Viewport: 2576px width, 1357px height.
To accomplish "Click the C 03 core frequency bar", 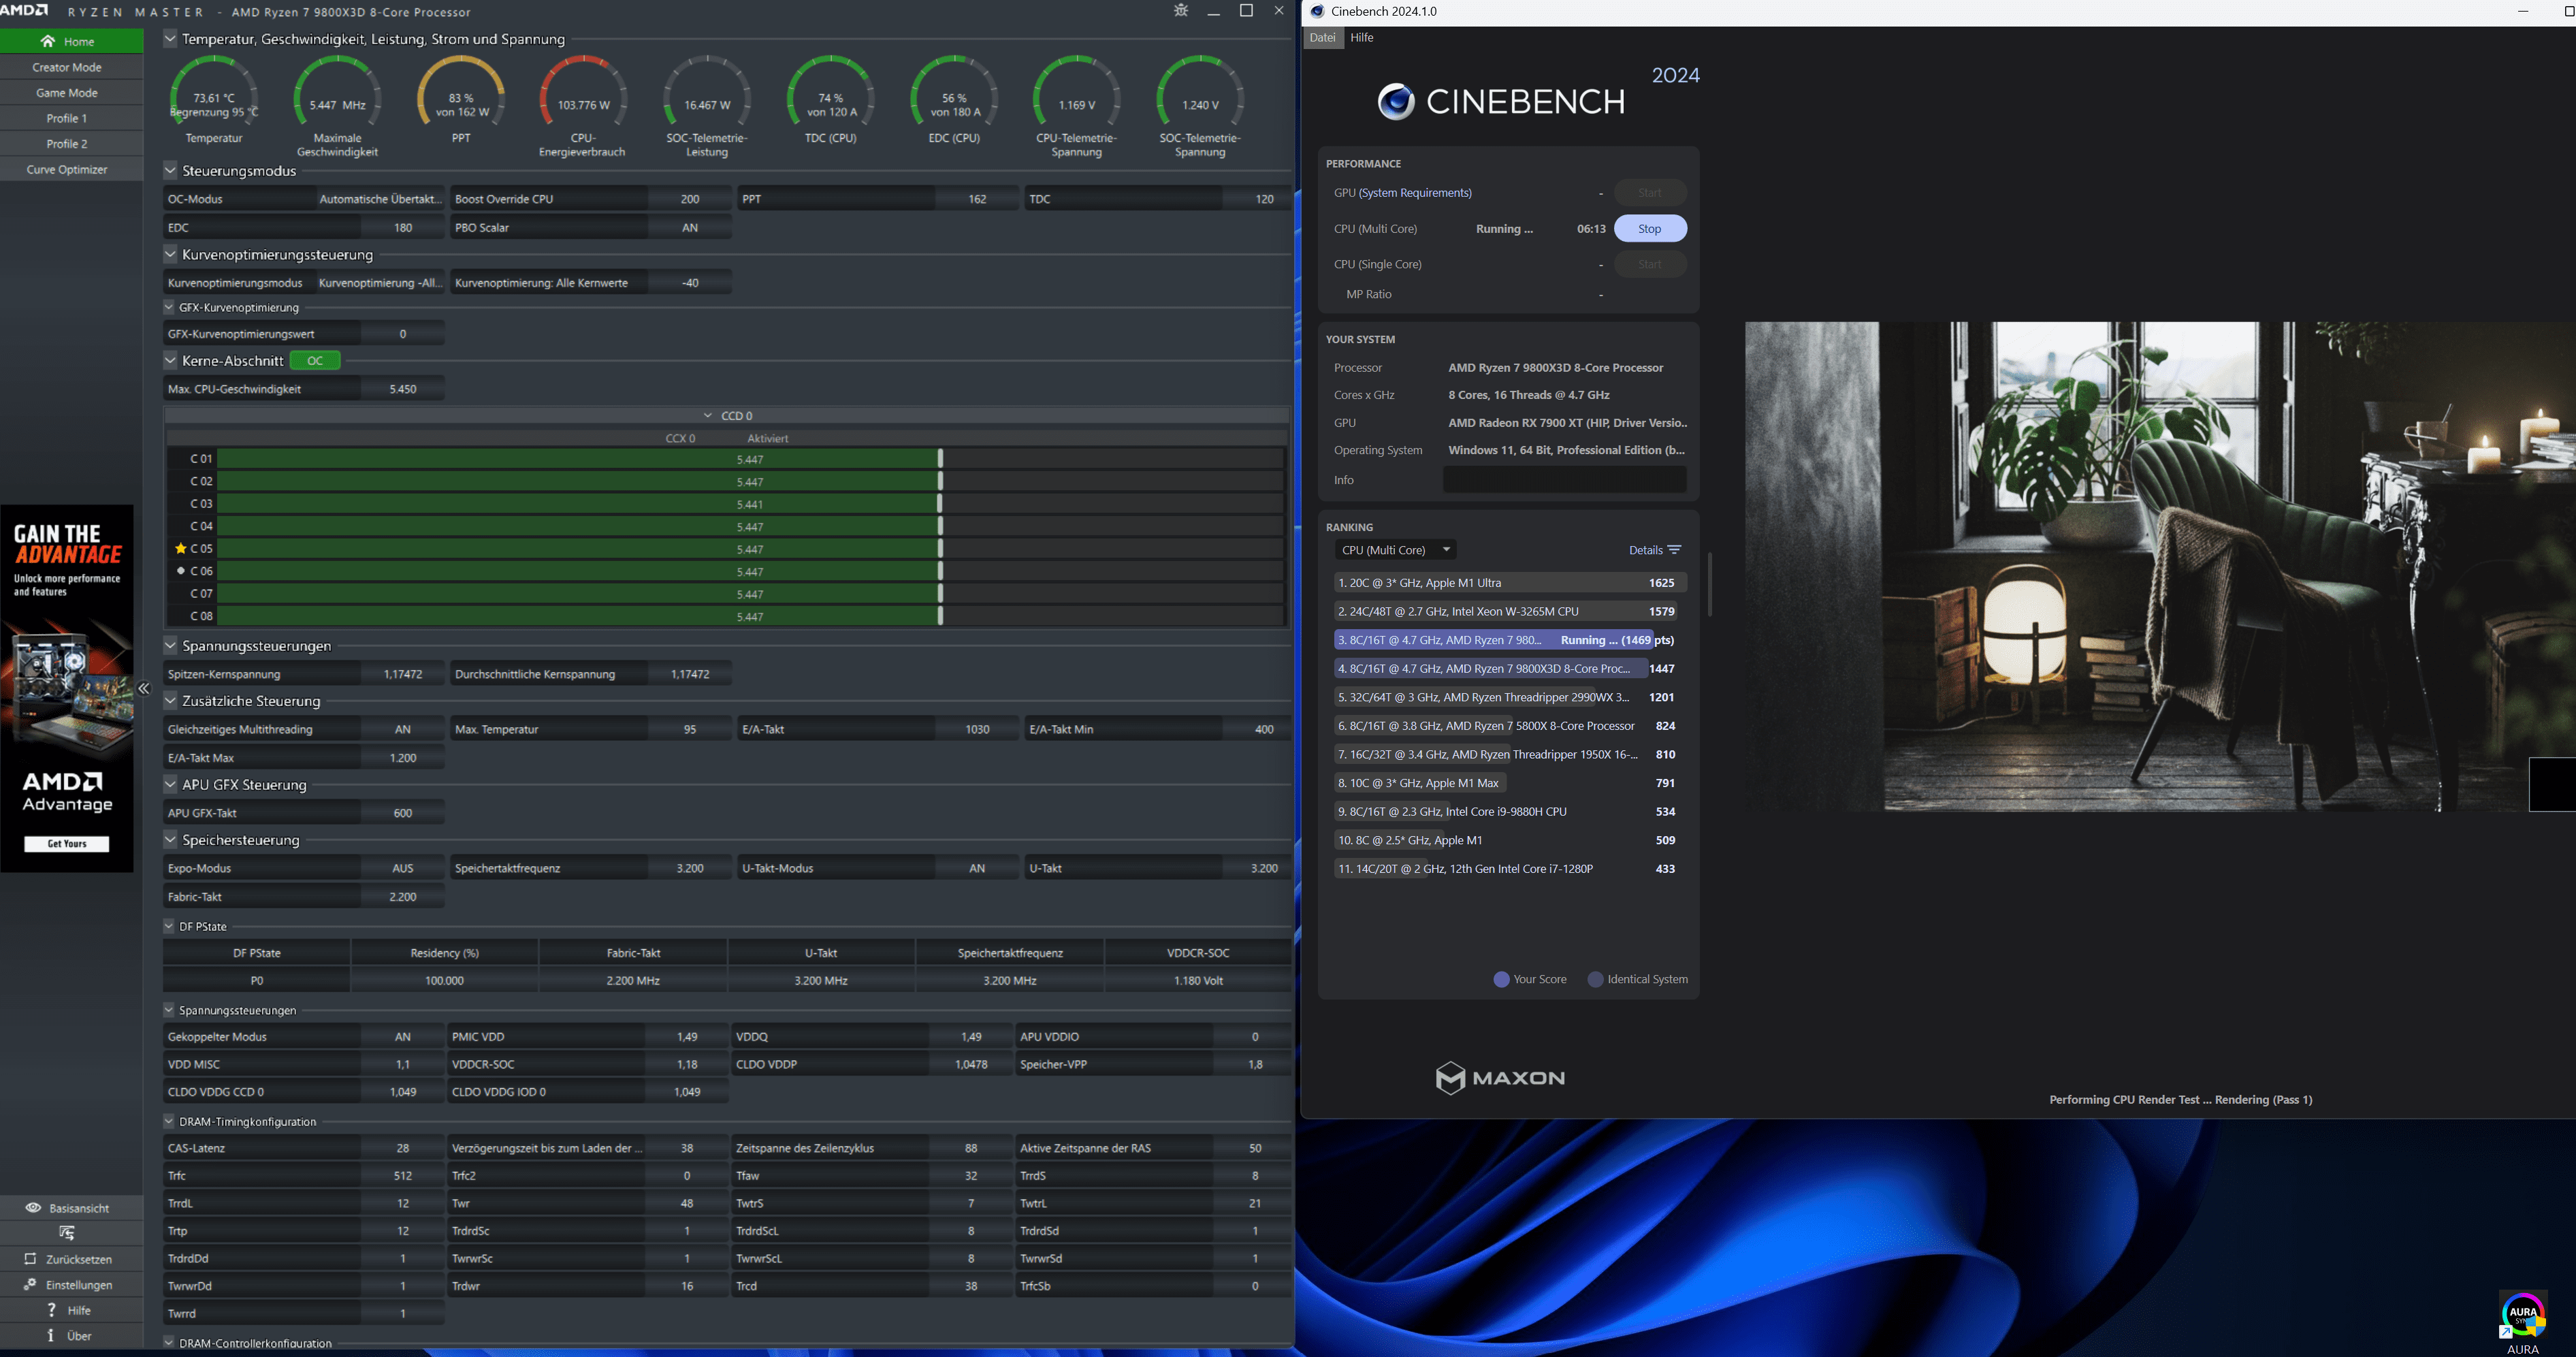I will (x=750, y=504).
